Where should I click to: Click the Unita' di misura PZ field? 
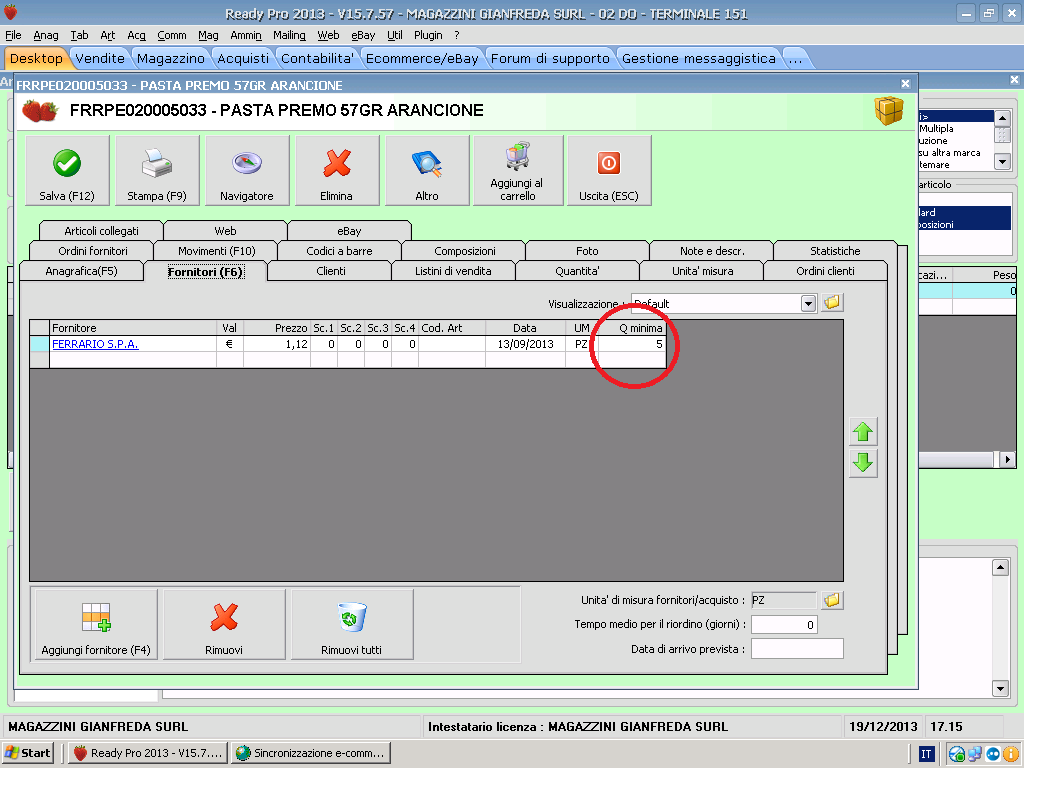[x=783, y=600]
